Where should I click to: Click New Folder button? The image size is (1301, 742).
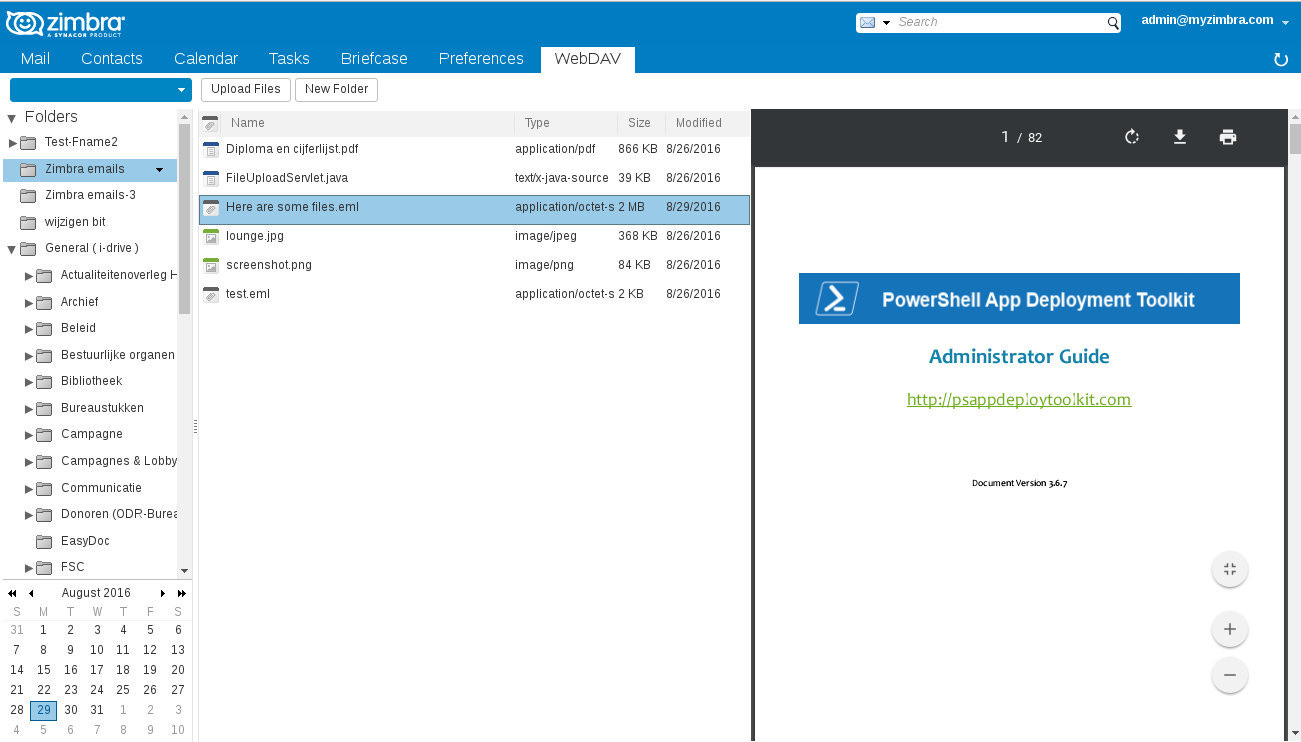click(x=337, y=89)
